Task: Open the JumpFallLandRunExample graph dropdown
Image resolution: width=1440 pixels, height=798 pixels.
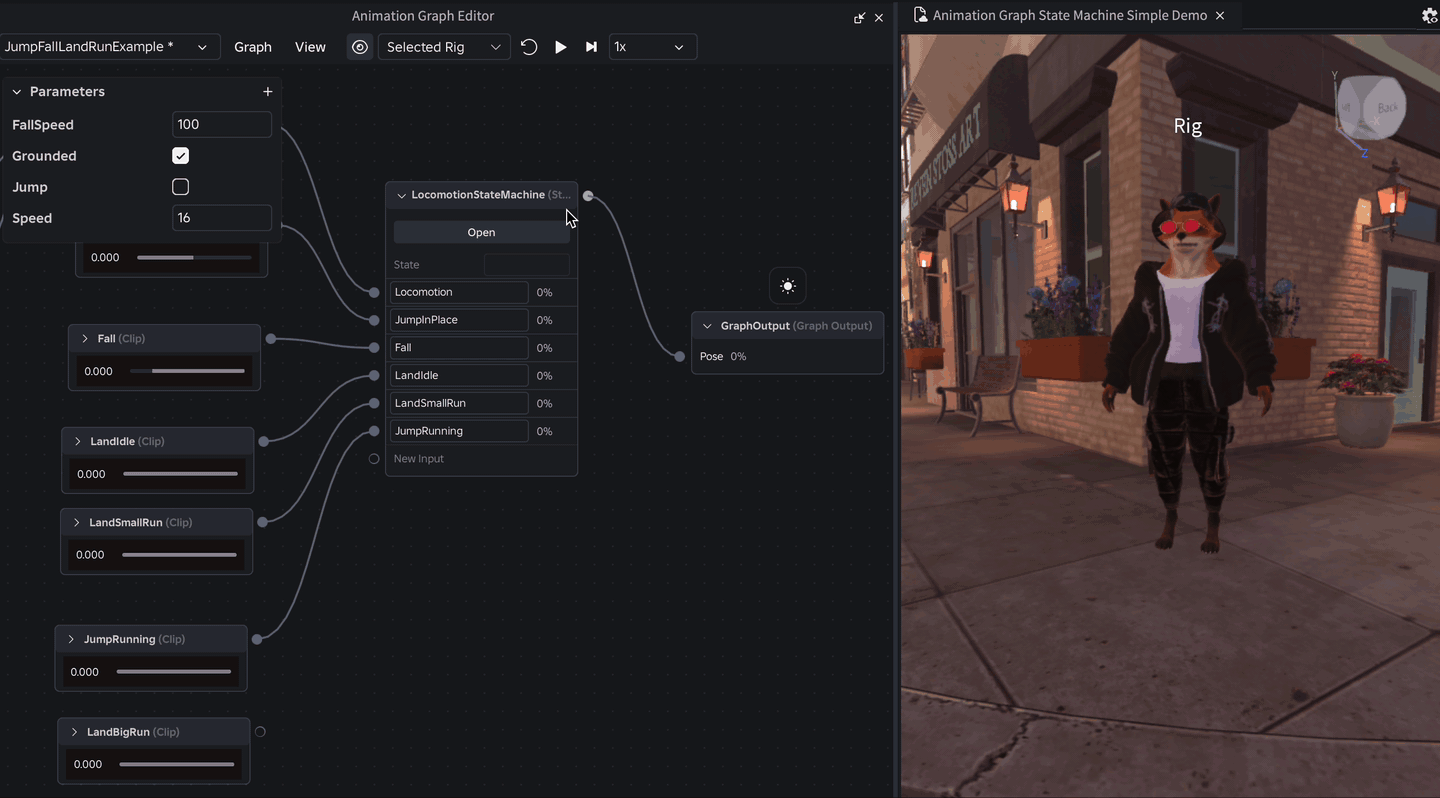Action: point(108,47)
